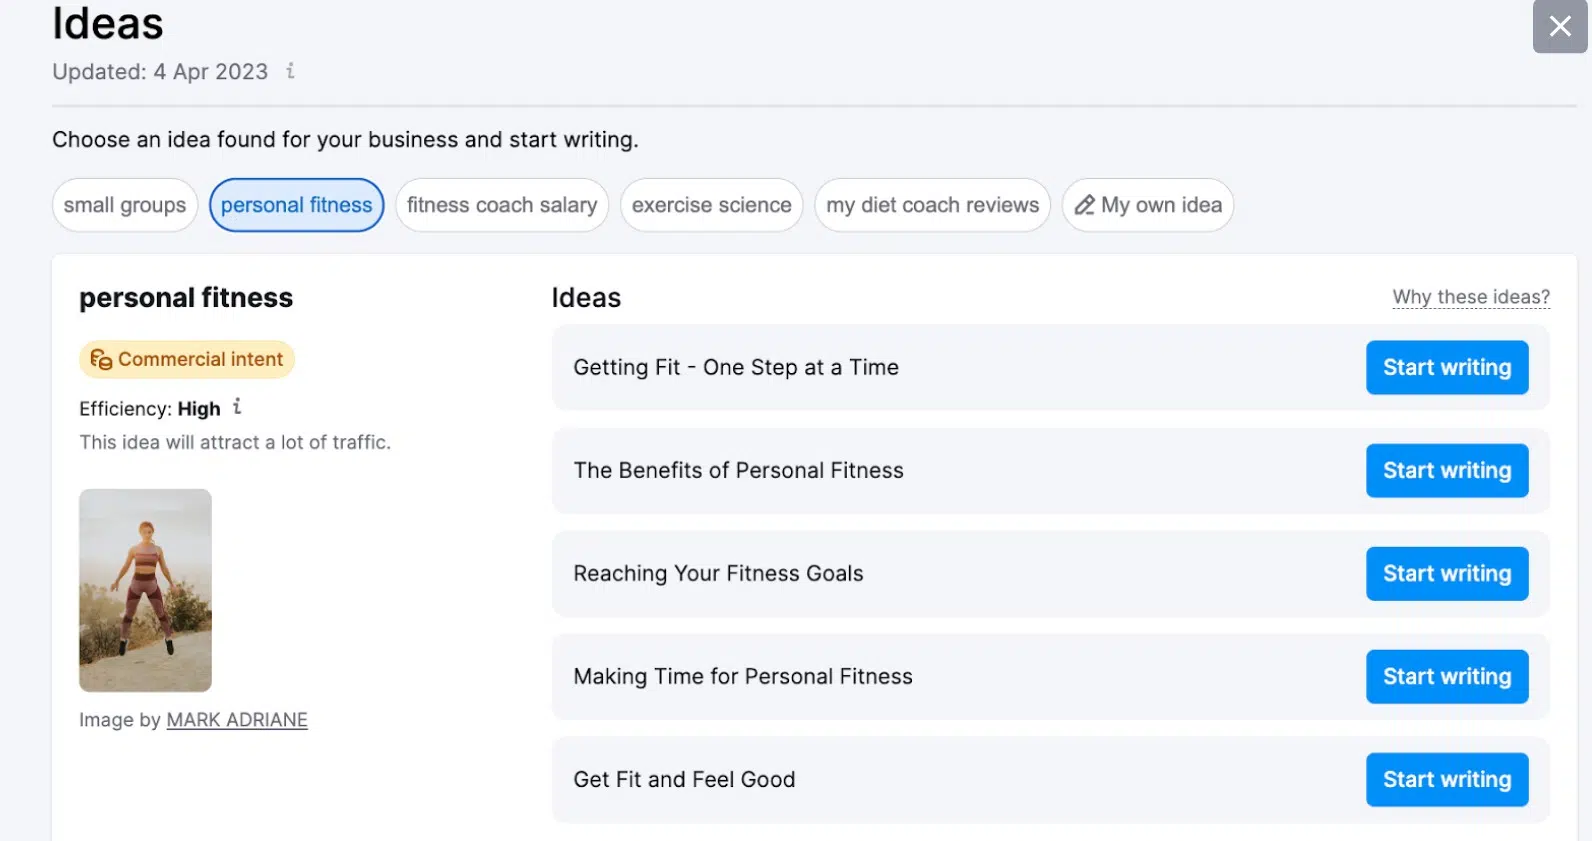This screenshot has width=1592, height=841.
Task: Choose the exercise science topic chip
Action: click(711, 206)
